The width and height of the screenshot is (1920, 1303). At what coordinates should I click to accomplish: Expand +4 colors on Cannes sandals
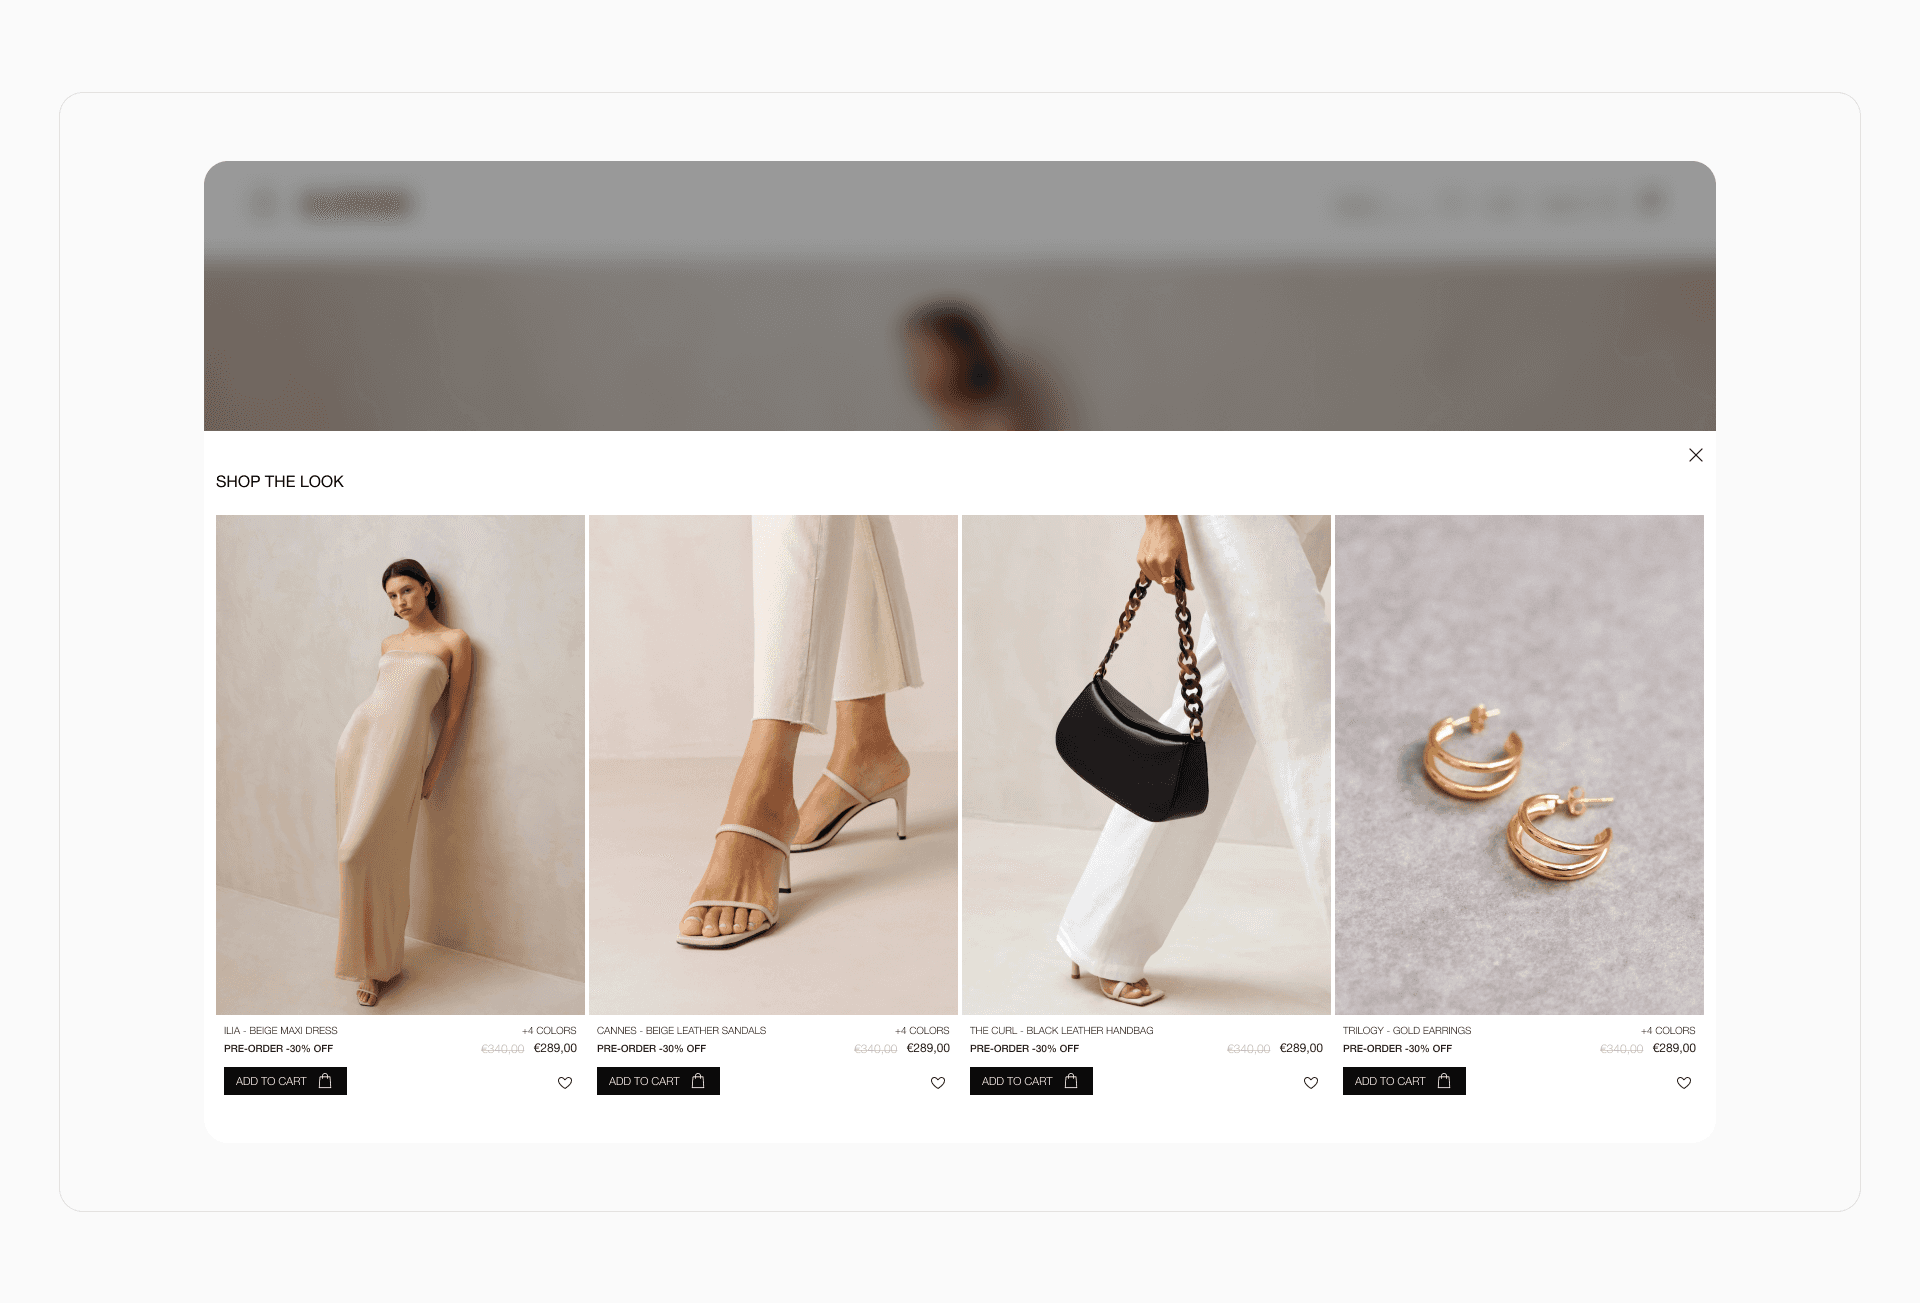click(x=922, y=1030)
